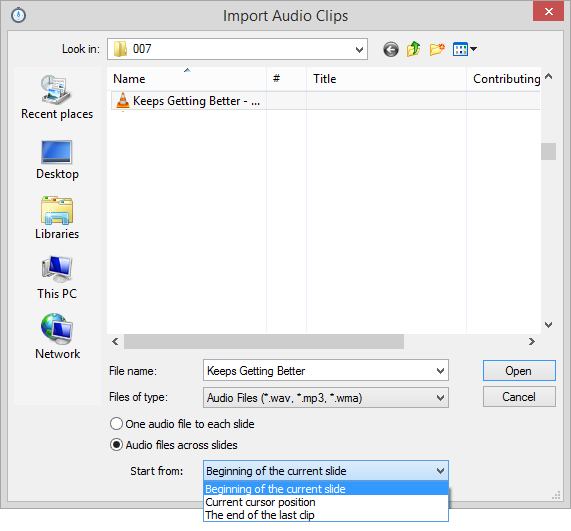The height and width of the screenshot is (531, 571).
Task: Click the Up One Level folder icon
Action: [414, 49]
